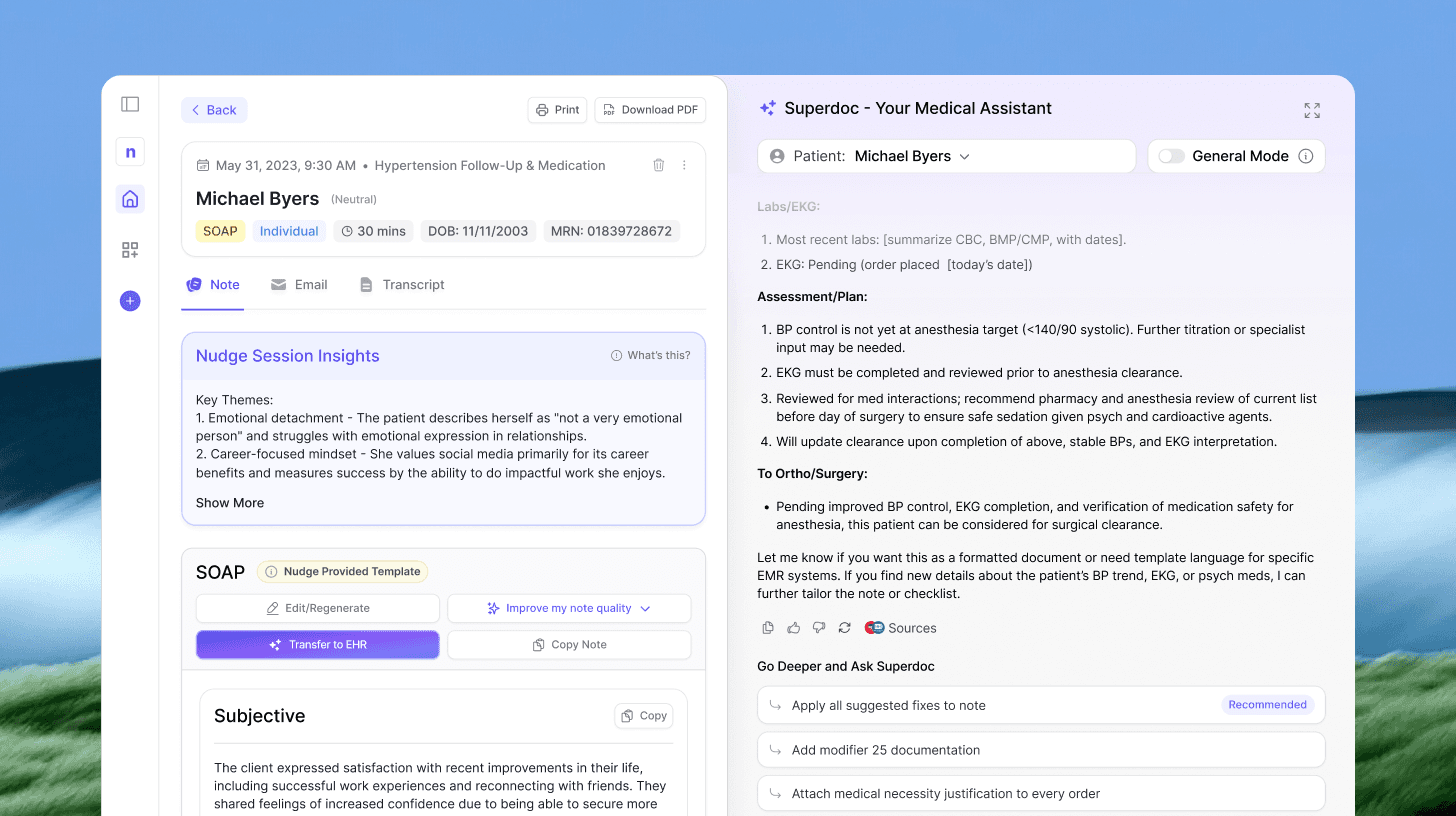Click the Go Deeper and Ask Superdoc heading
The height and width of the screenshot is (816, 1456).
click(x=846, y=666)
